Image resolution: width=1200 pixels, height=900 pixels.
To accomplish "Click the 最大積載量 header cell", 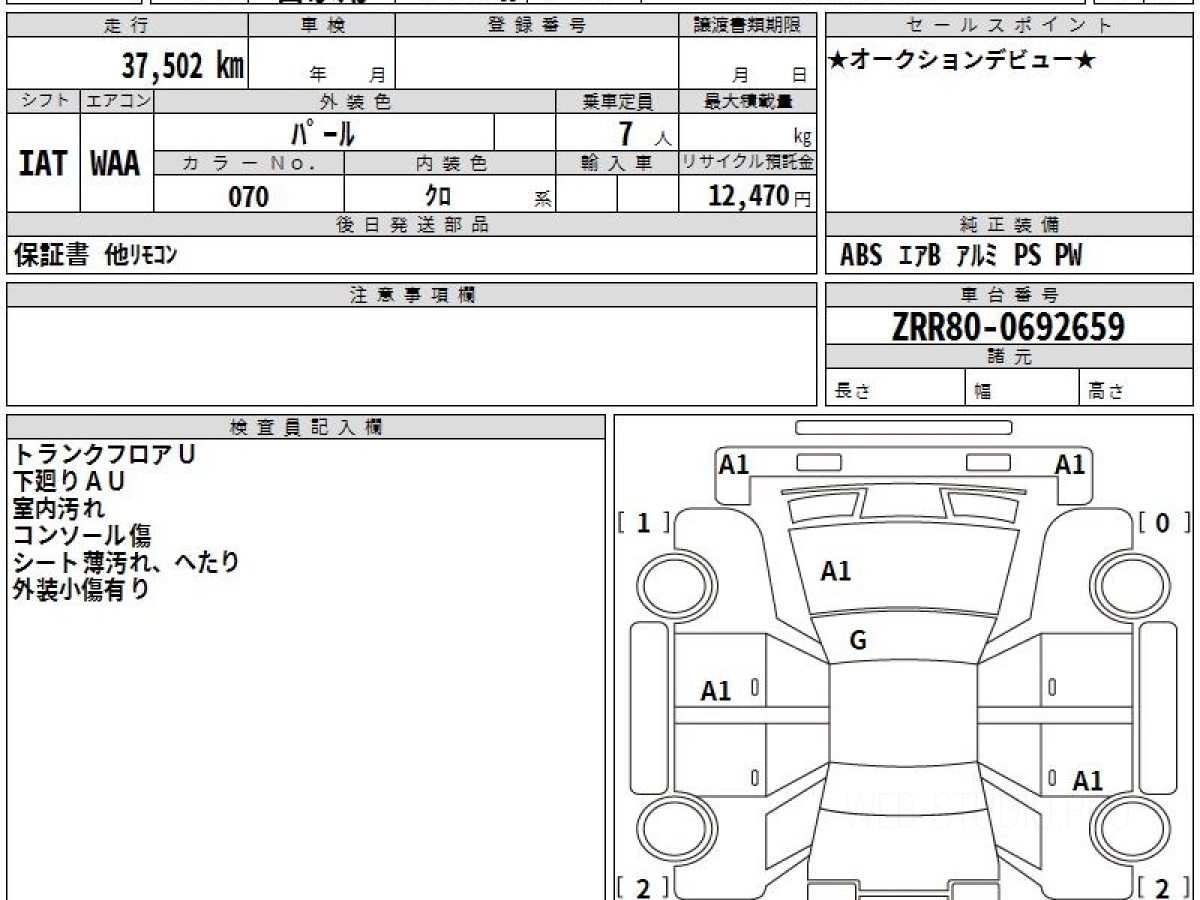I will pos(748,102).
